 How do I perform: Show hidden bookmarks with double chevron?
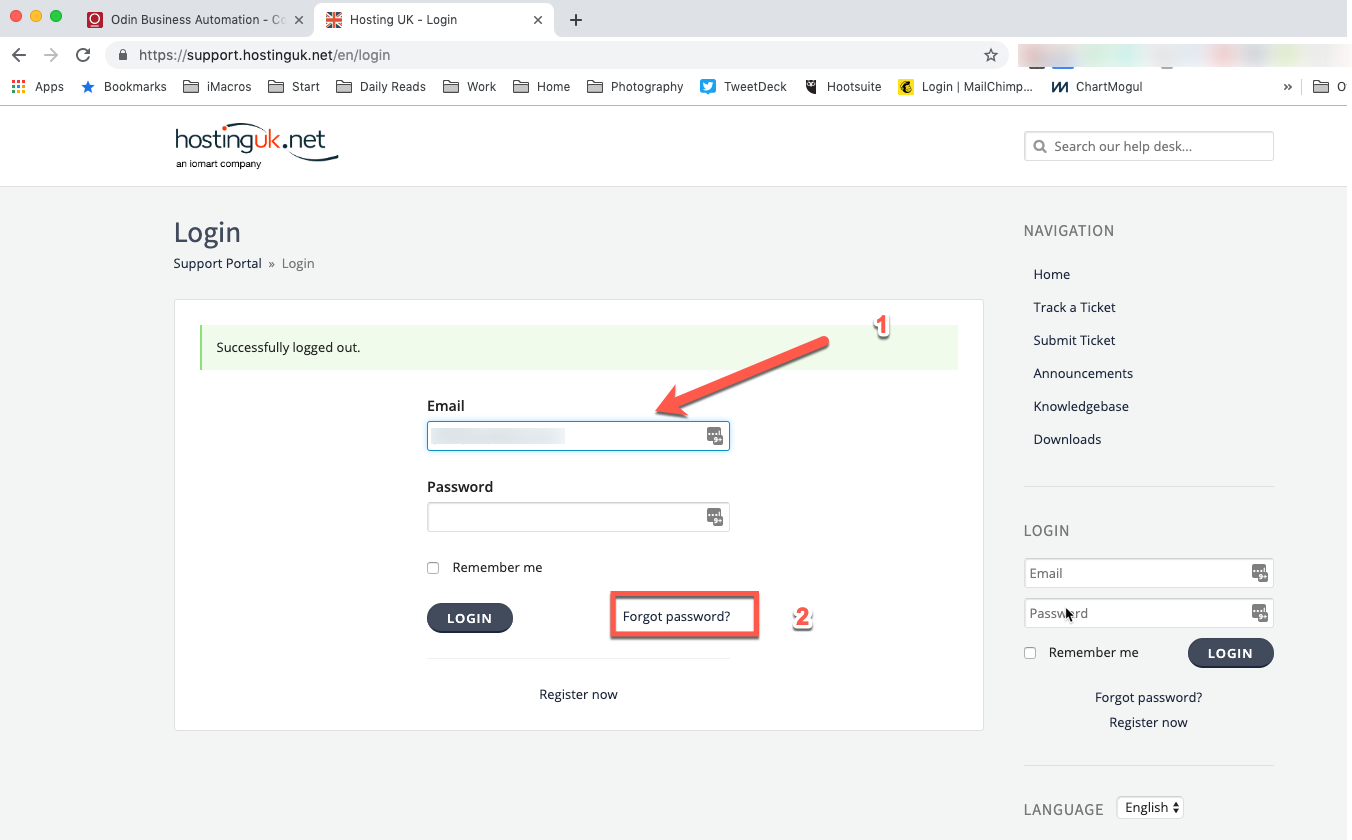1287,87
